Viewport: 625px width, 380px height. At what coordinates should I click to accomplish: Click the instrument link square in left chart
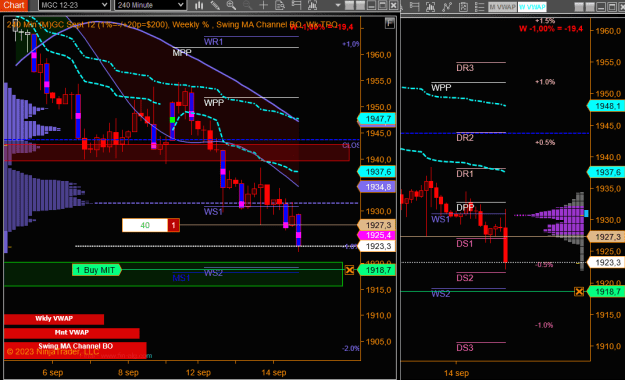349,6
